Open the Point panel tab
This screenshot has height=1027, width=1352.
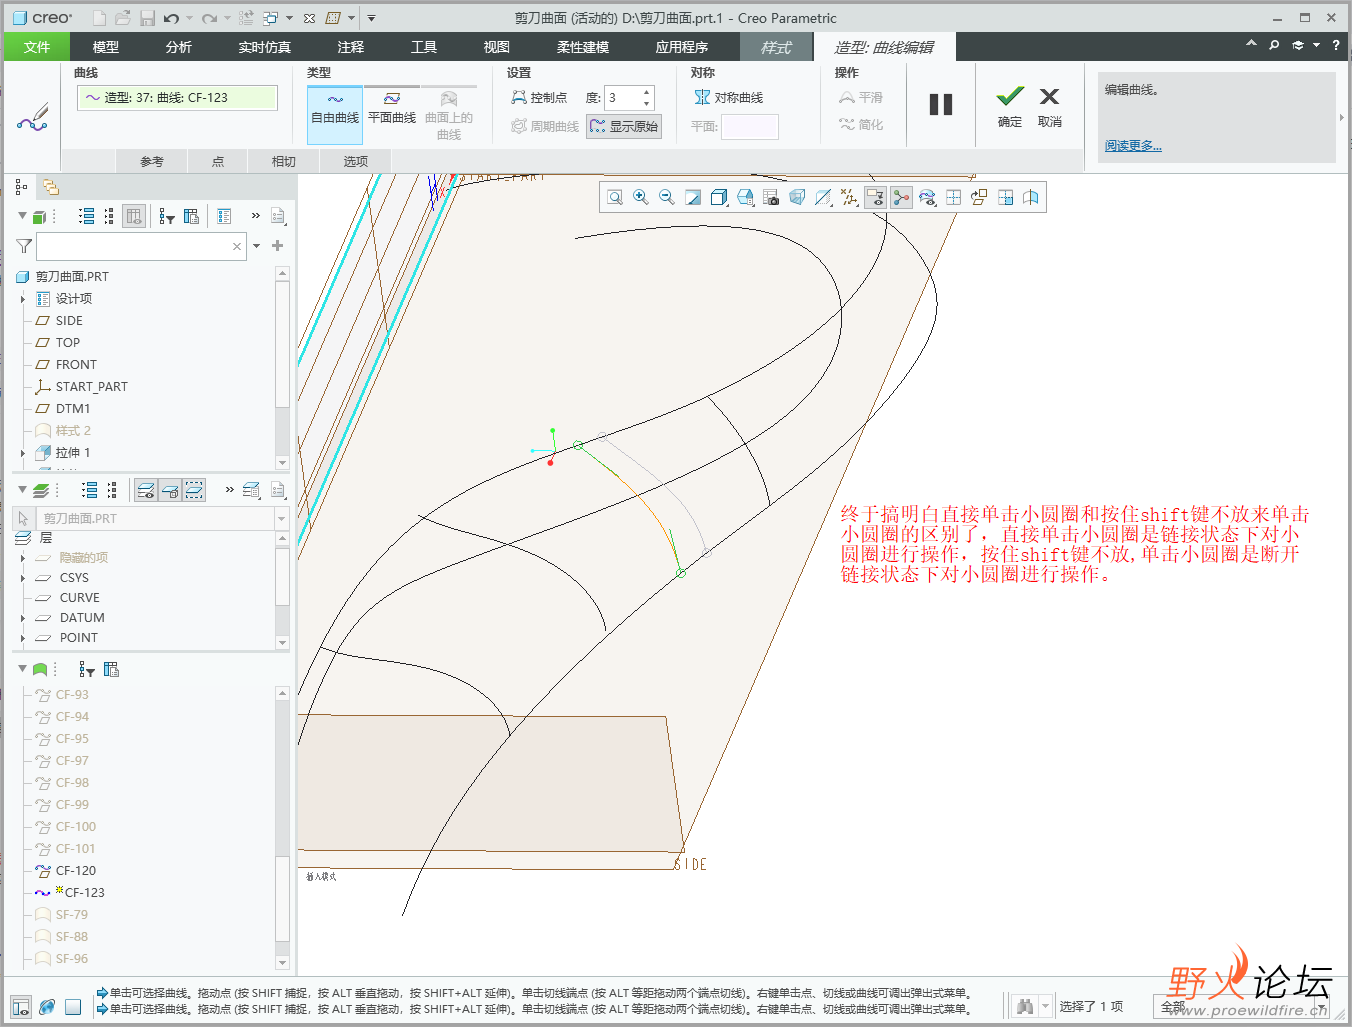pos(218,161)
